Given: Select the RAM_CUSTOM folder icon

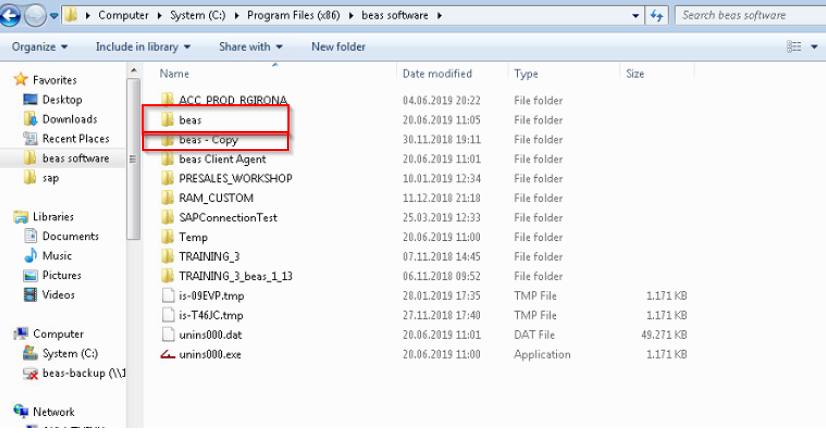Looking at the screenshot, I should 168,198.
